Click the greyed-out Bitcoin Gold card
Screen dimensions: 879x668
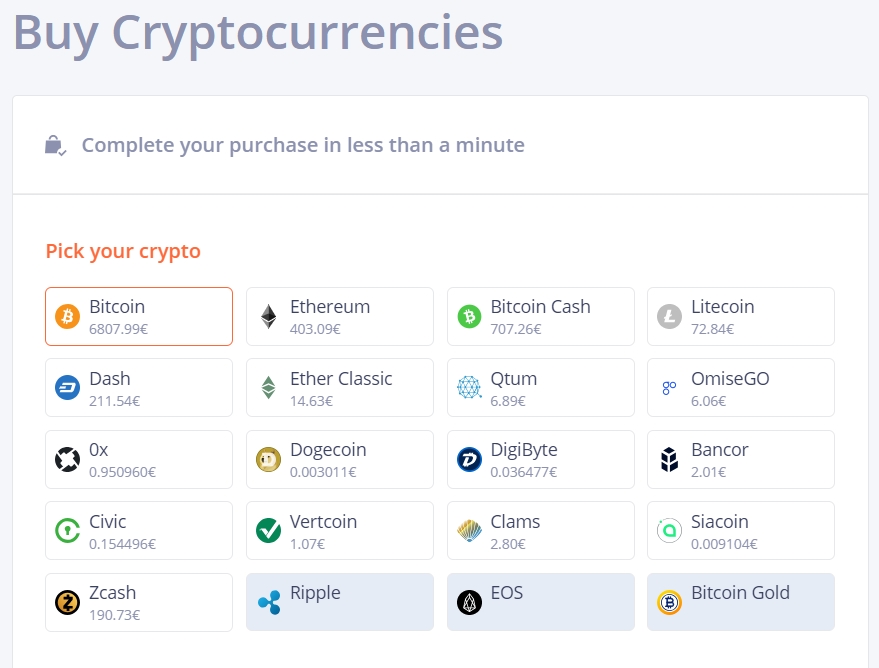[x=741, y=602]
